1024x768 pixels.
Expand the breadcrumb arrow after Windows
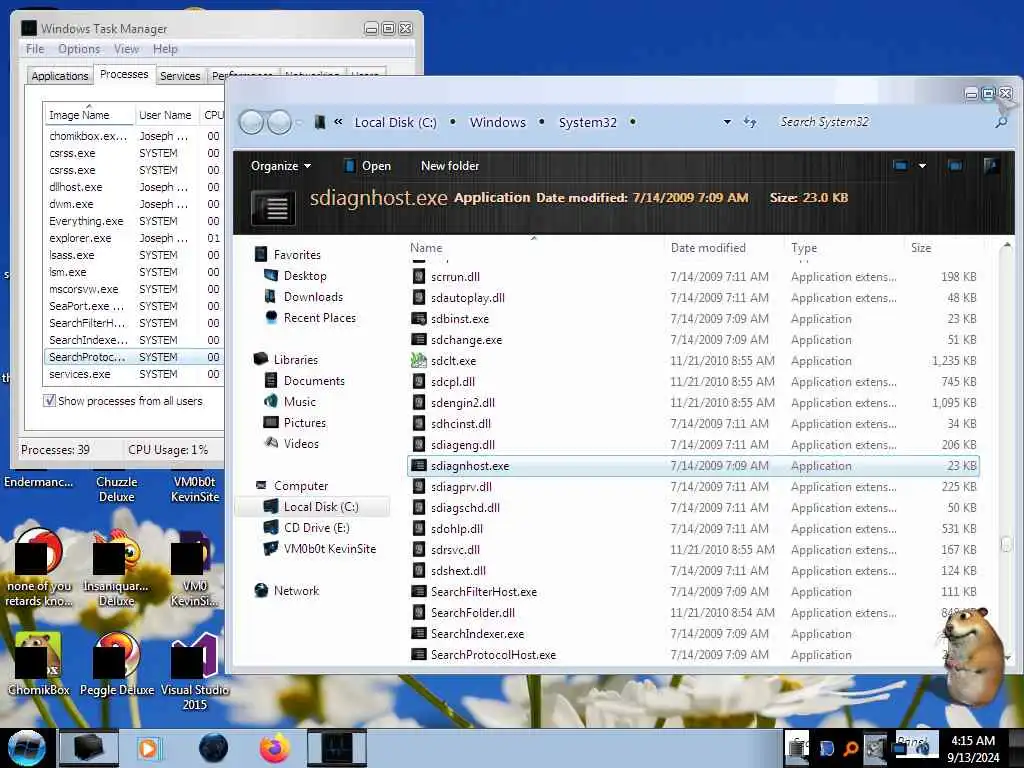tap(541, 122)
